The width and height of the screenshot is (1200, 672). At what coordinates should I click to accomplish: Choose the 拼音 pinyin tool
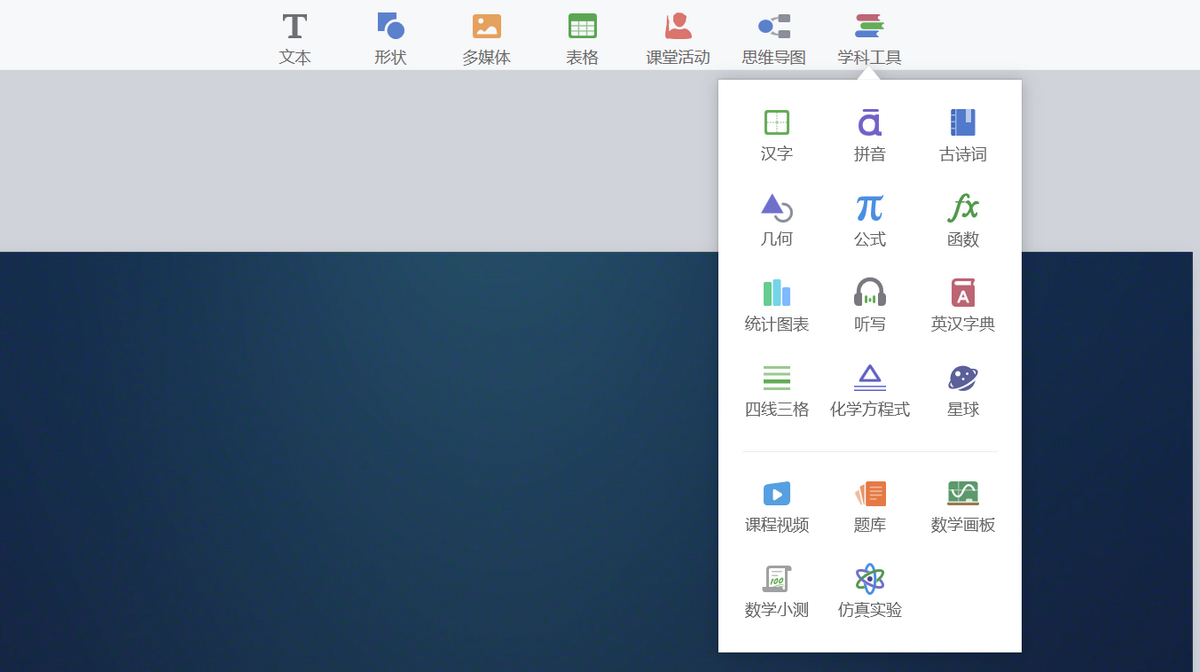[x=870, y=136]
